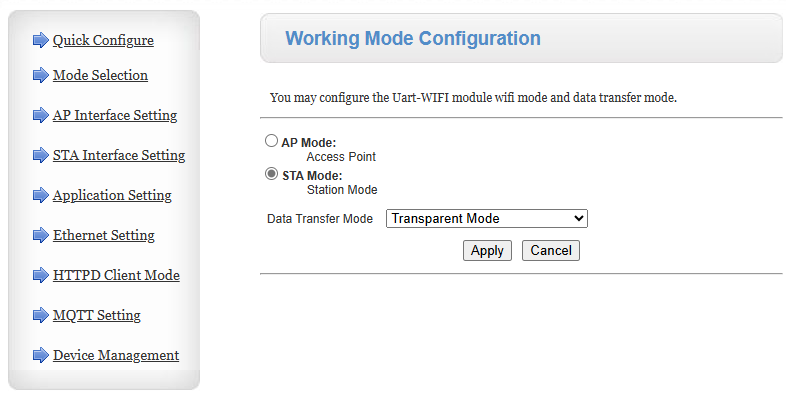Screen dimensions: 786x394
Task: Click the blue arrow icon next to Ethernet Setting
Action: pyautogui.click(x=41, y=235)
